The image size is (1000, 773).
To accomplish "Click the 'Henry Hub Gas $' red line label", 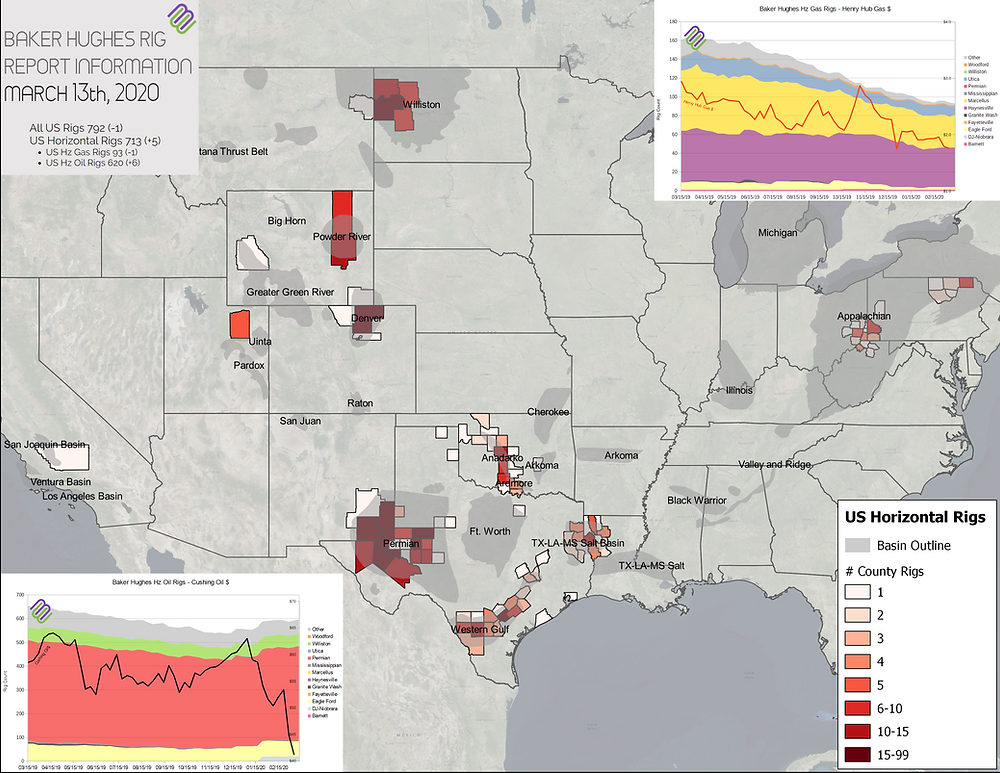I will (698, 105).
